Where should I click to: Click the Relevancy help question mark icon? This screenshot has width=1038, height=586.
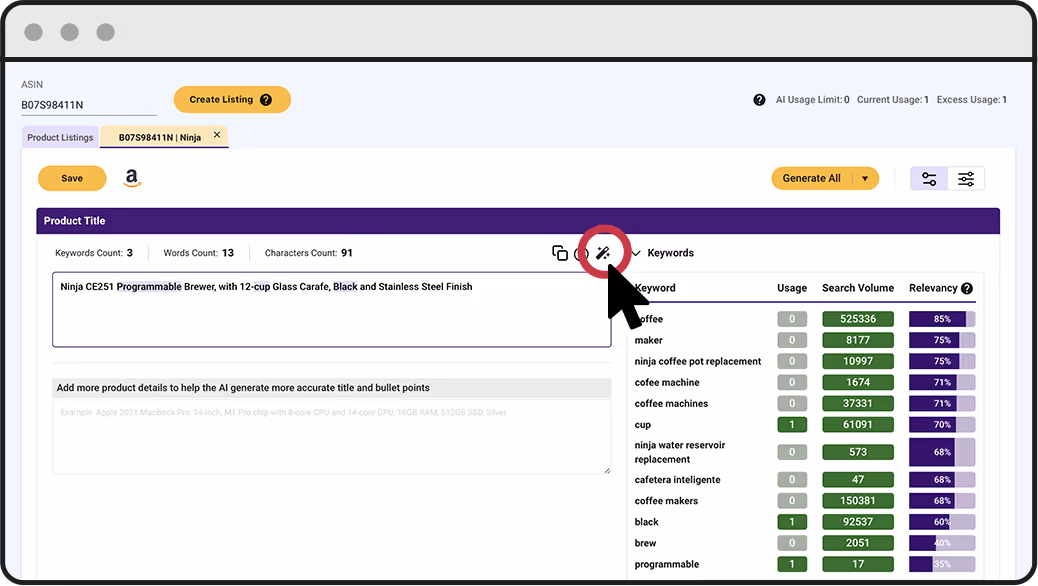(967, 288)
